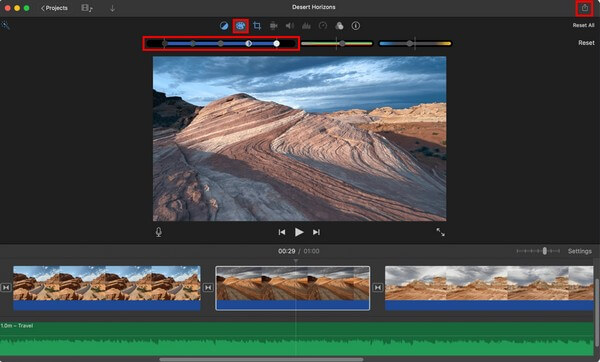The image size is (600, 362).
Task: Click the transition icon before the selected clip
Action: point(208,287)
